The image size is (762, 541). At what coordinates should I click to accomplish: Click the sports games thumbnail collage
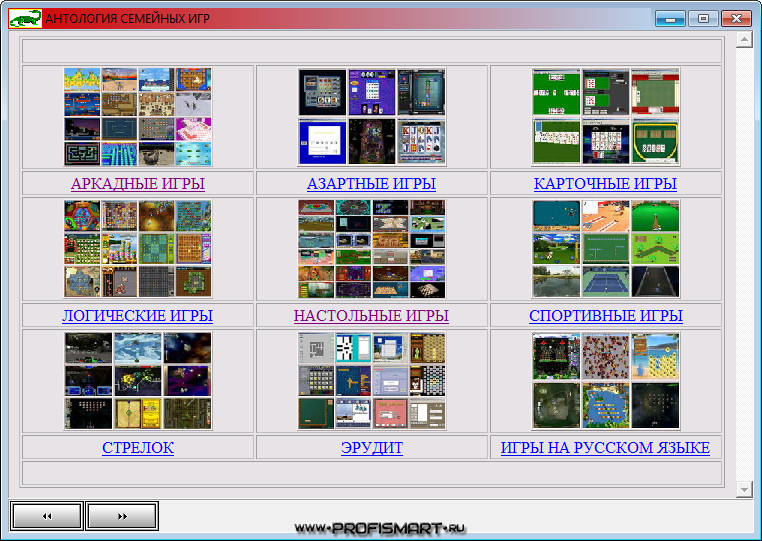(606, 249)
